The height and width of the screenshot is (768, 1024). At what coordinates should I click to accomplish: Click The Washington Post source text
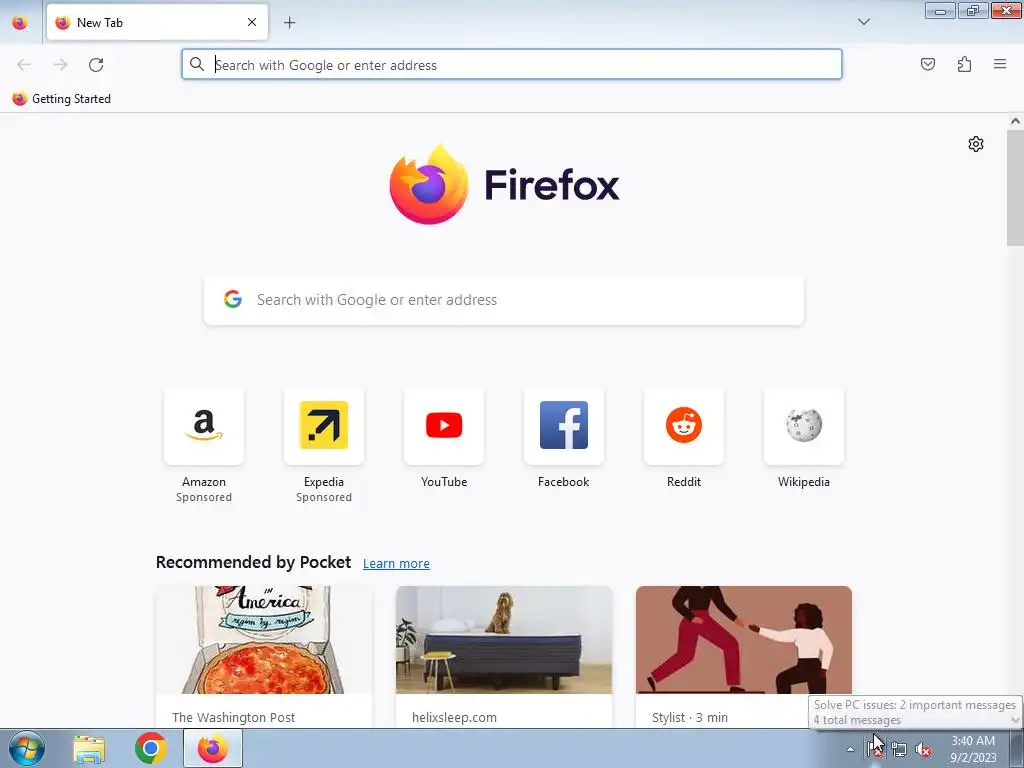click(x=233, y=717)
